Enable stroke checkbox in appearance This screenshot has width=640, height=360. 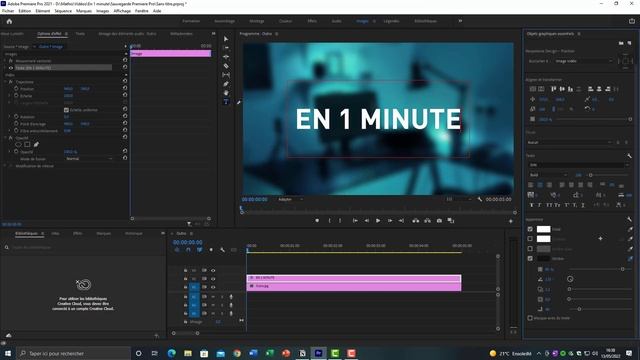(530, 239)
